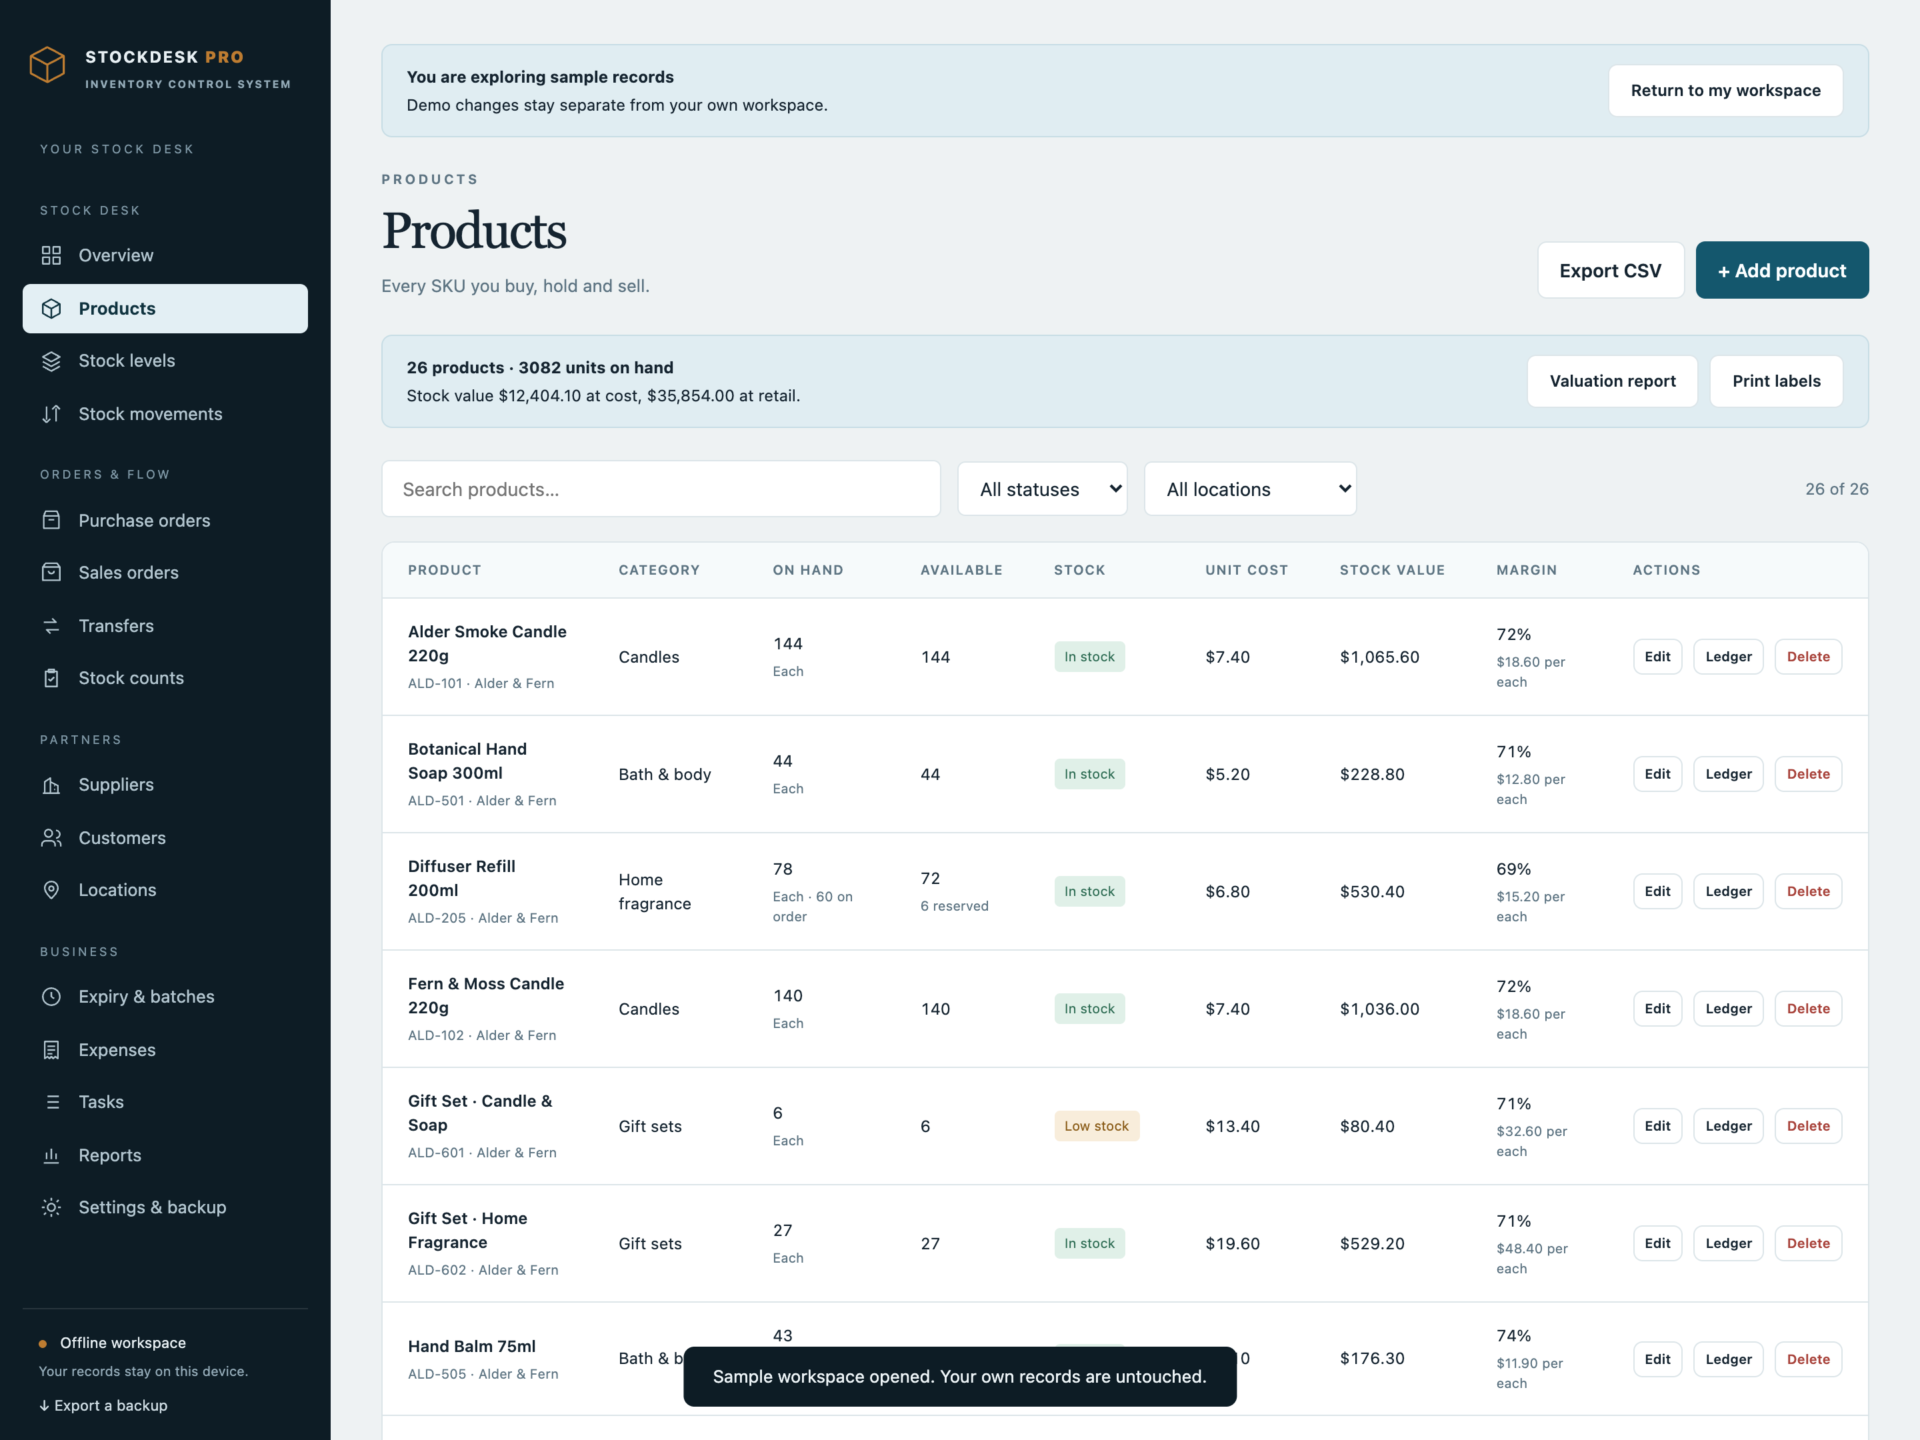Open Suppliers via building icon
The image size is (1920, 1440).
point(51,785)
